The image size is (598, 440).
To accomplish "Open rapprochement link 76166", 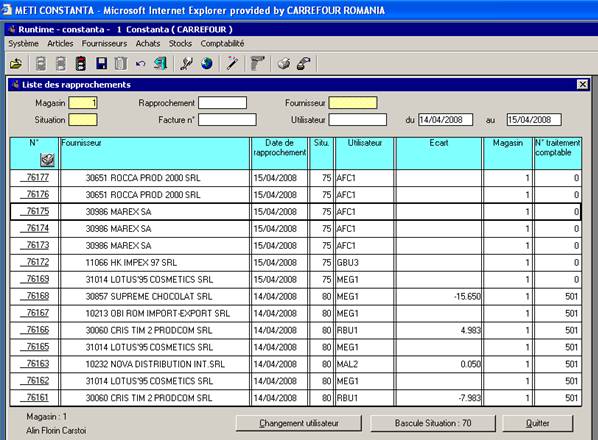I will pyautogui.click(x=36, y=330).
